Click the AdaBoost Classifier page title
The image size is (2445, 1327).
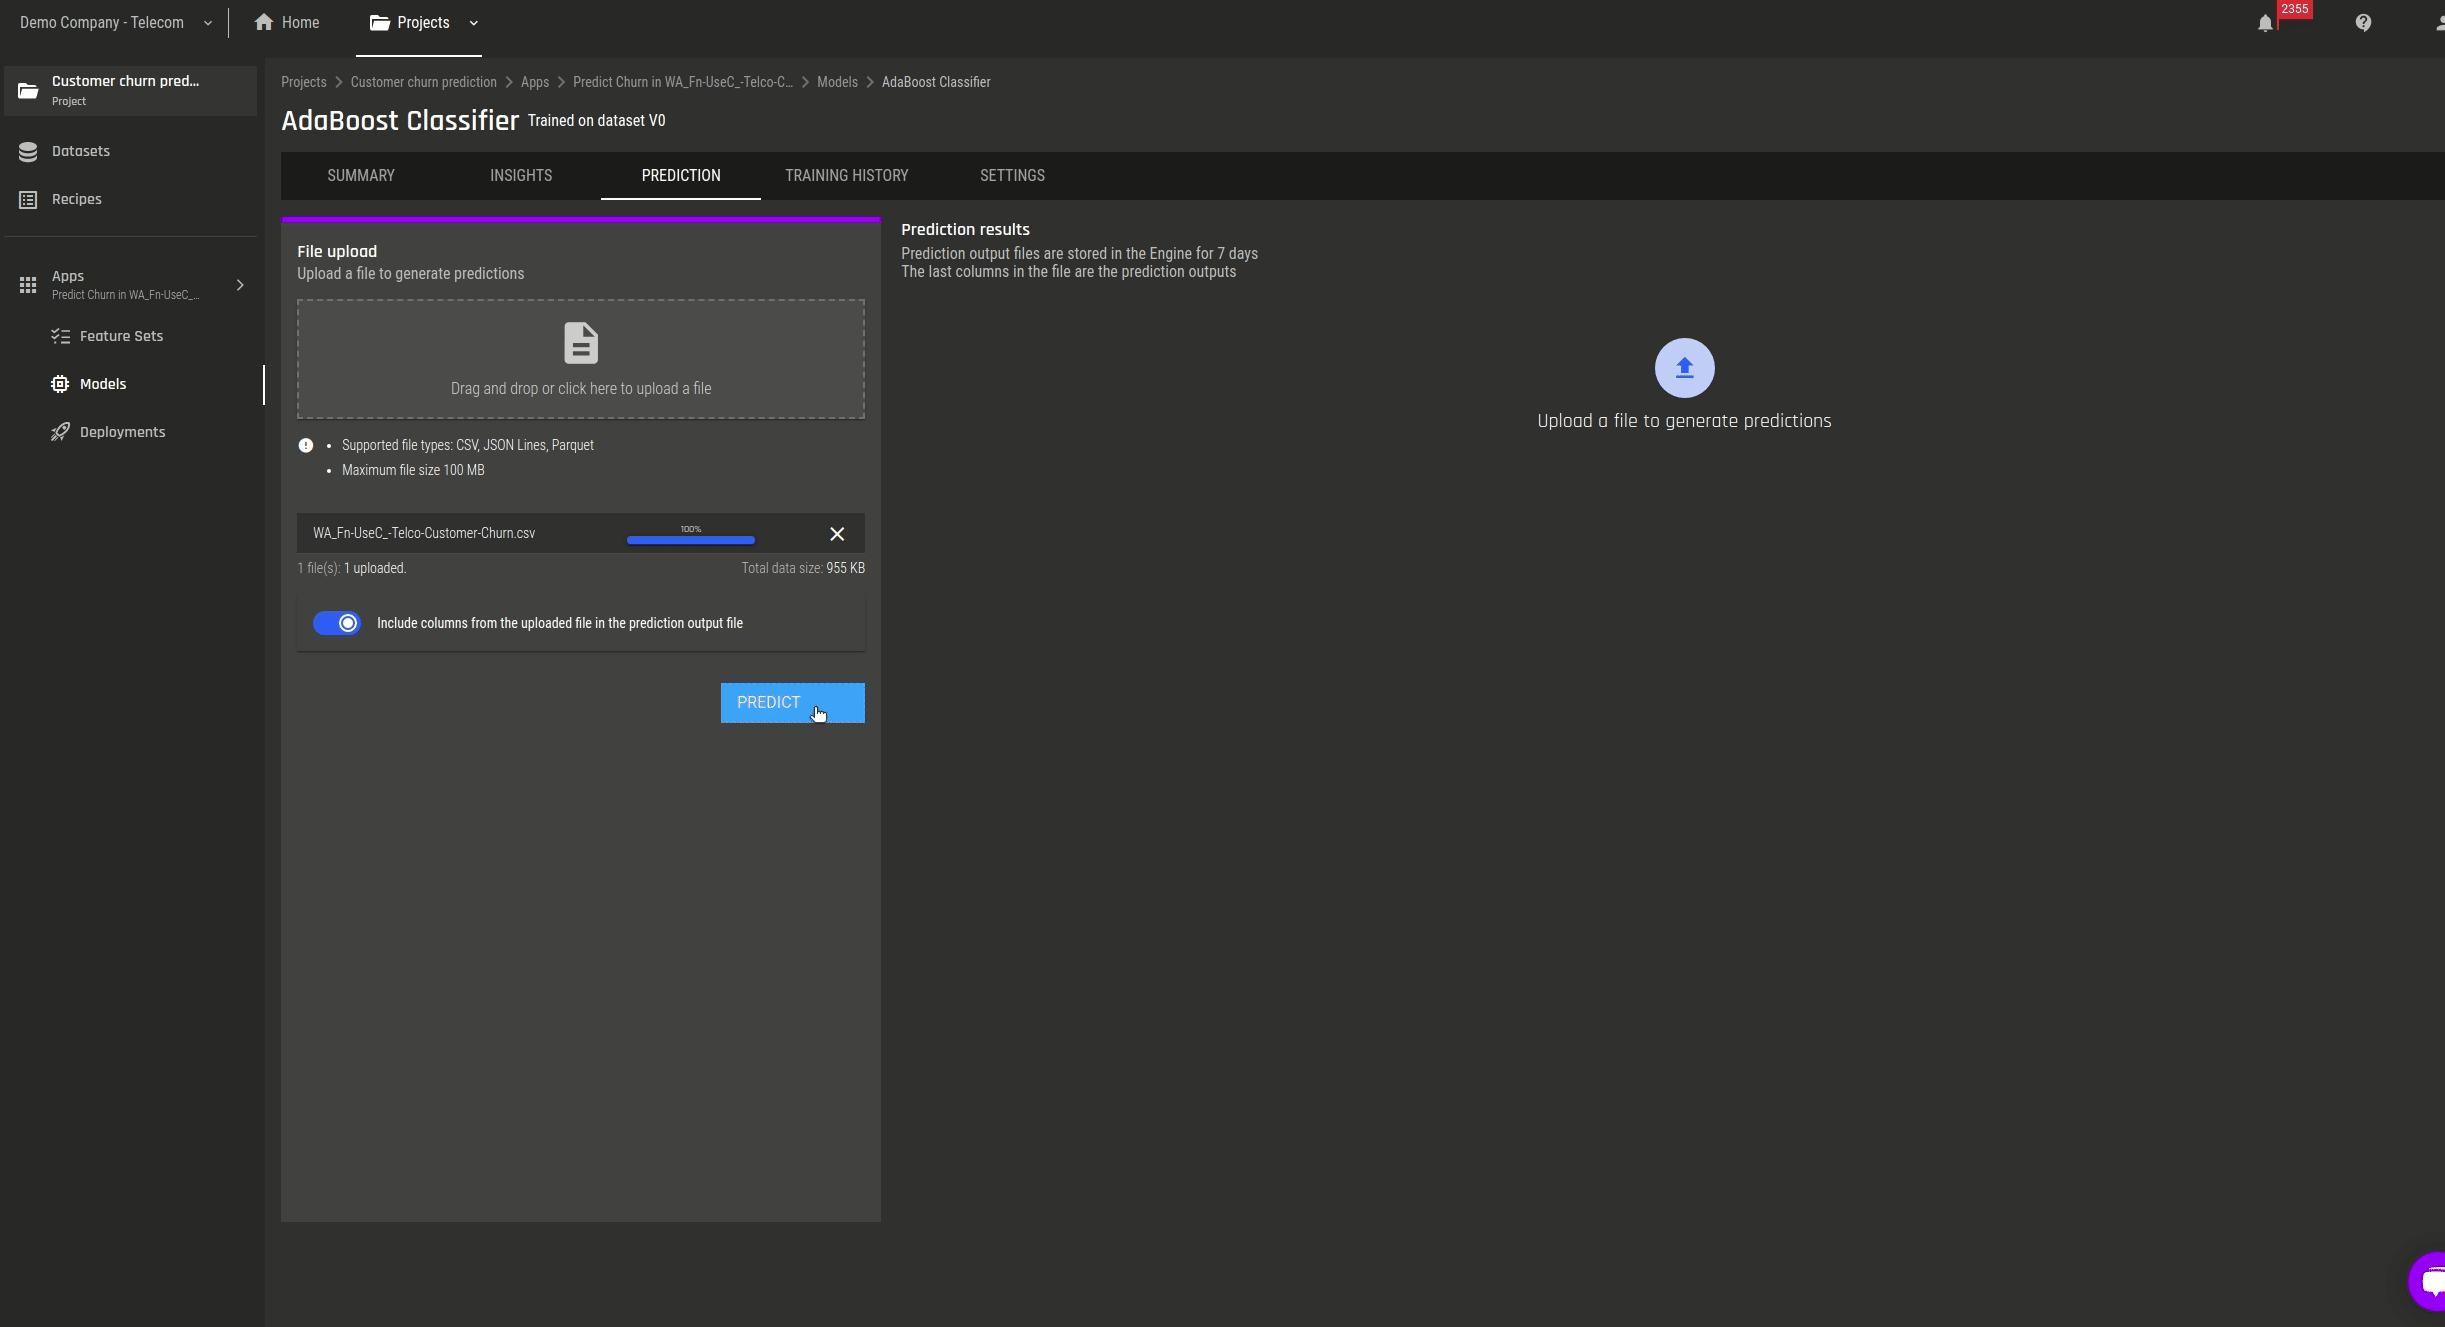(400, 121)
